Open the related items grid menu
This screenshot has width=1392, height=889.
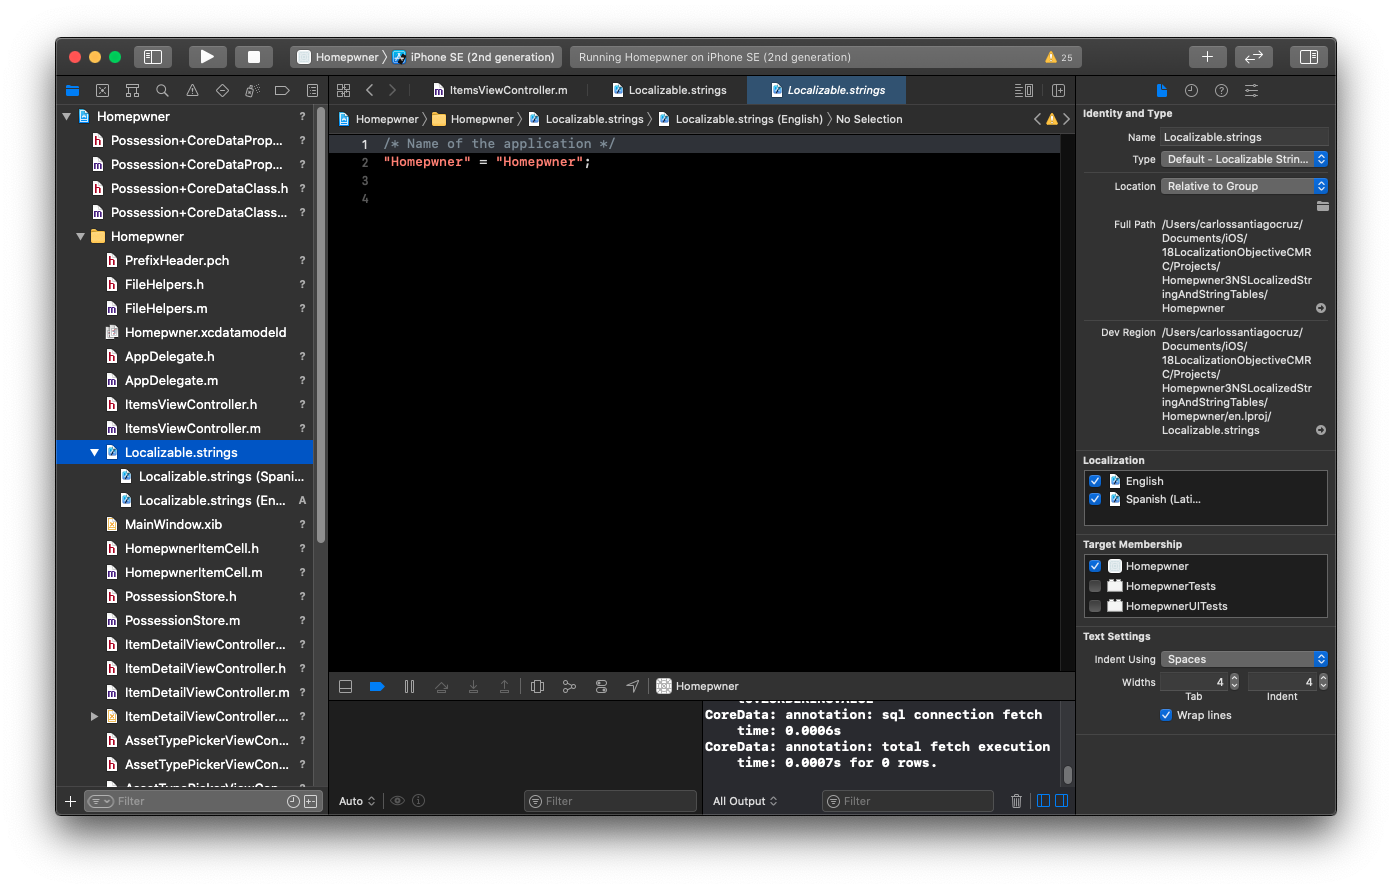click(x=343, y=90)
